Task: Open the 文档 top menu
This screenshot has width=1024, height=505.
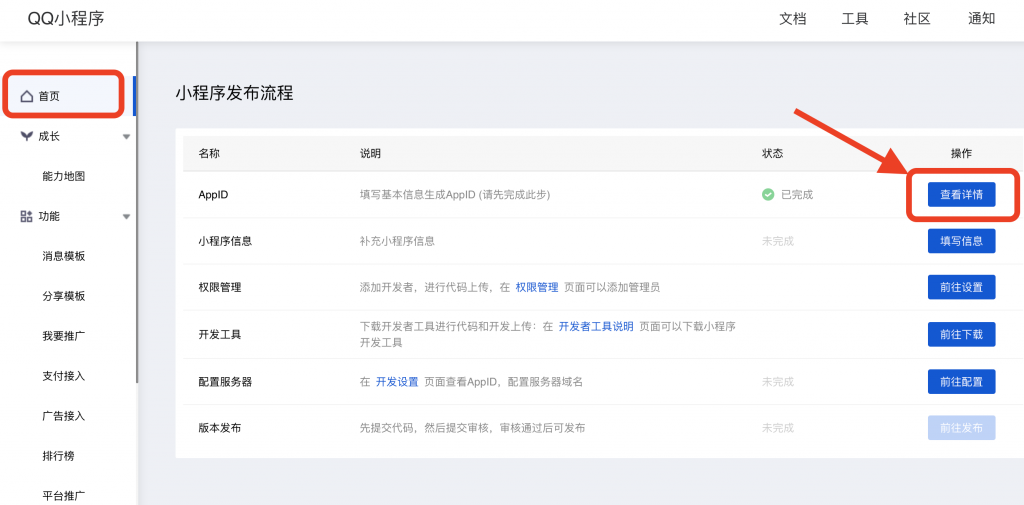Action: (x=793, y=19)
